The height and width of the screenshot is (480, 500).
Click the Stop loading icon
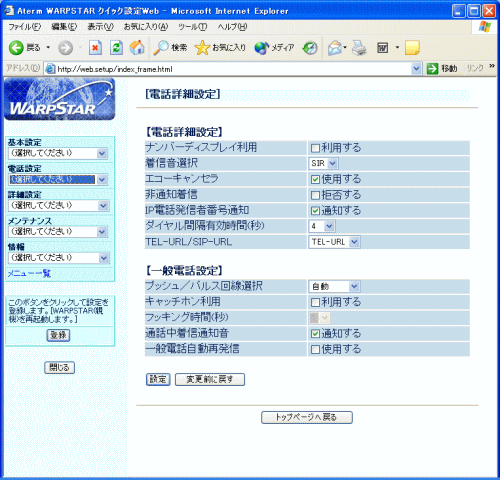point(95,48)
